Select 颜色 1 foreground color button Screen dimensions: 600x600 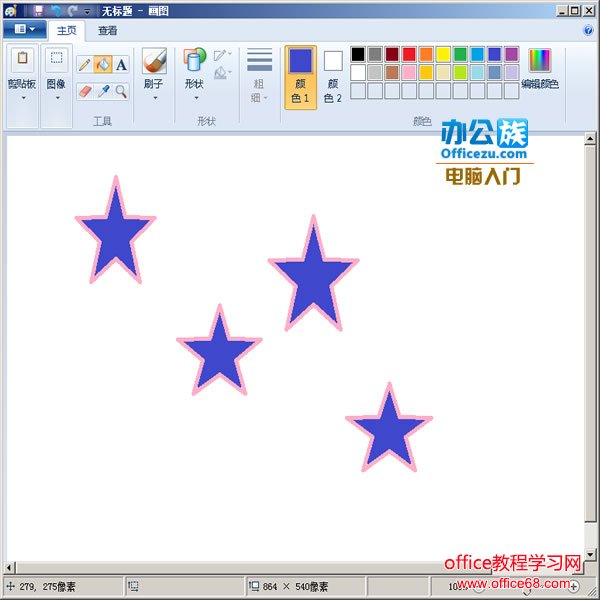click(300, 78)
